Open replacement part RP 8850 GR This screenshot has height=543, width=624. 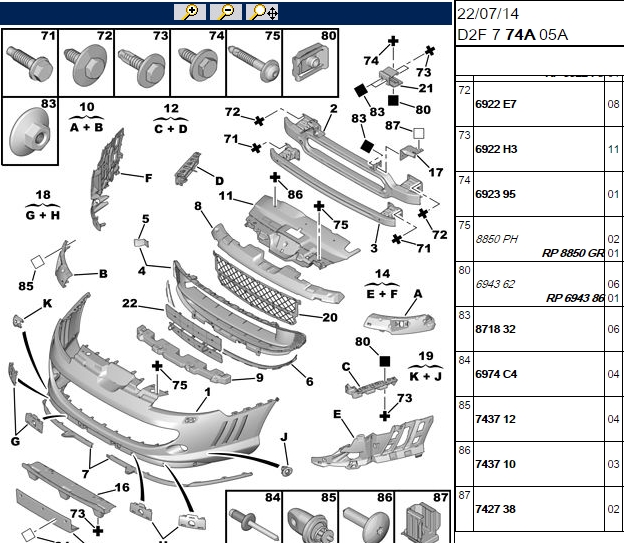573,253
